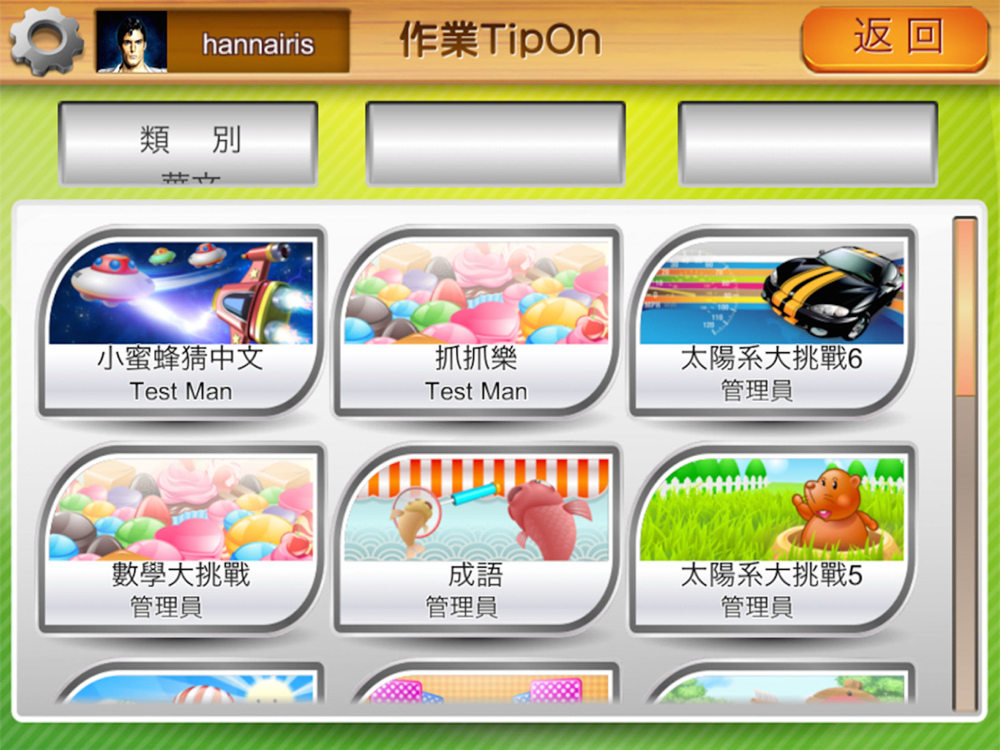Open 數學大挑戰 candy game tile

[x=182, y=538]
